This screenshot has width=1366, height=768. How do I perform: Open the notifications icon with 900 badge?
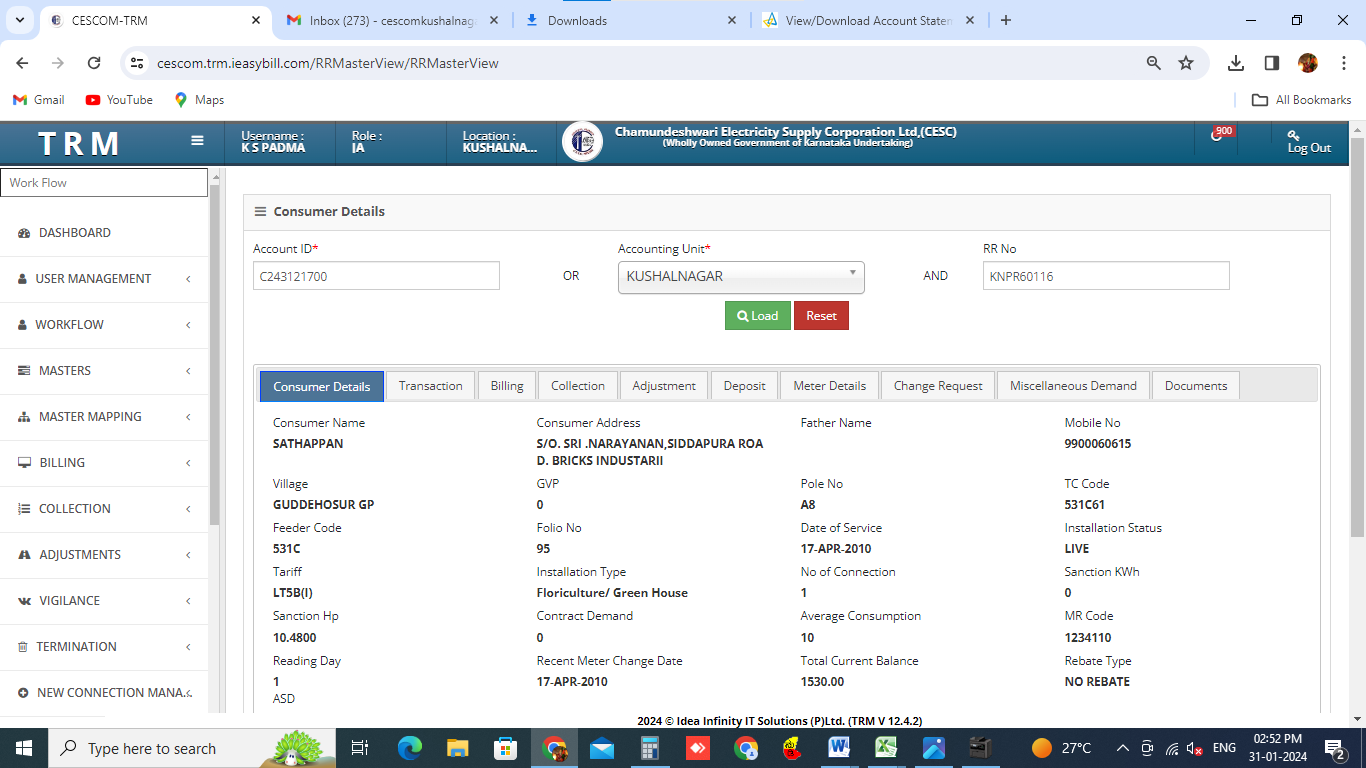click(x=1217, y=135)
